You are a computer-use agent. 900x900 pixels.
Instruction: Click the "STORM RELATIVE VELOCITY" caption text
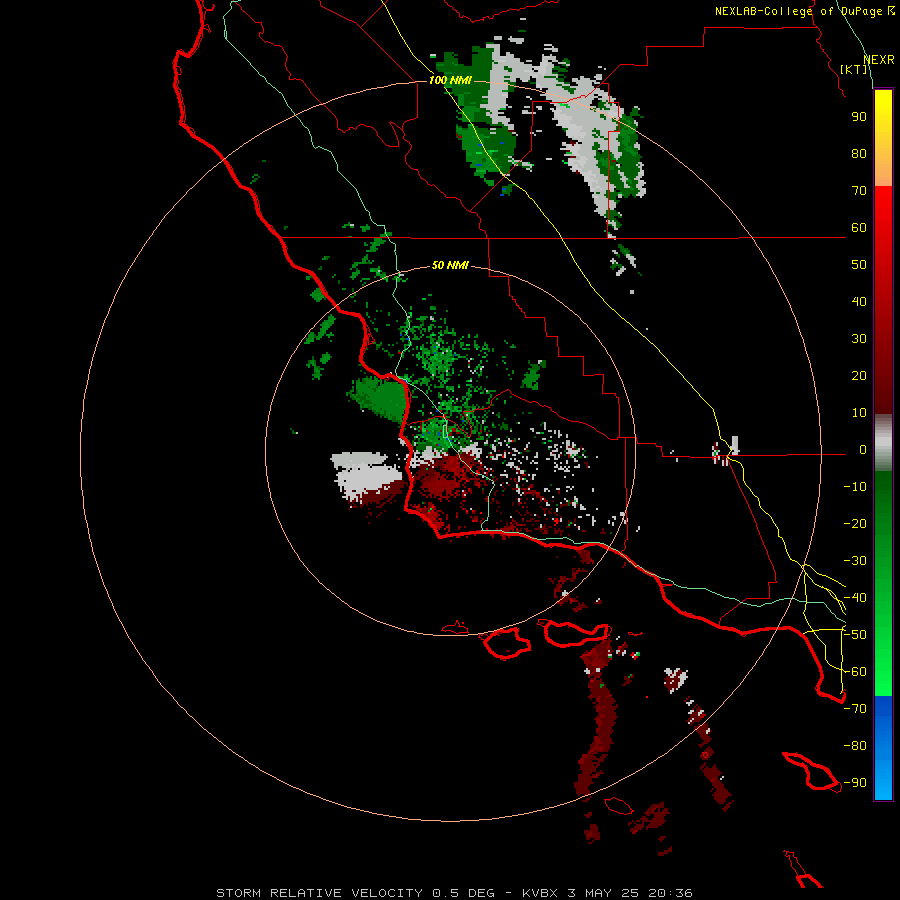click(319, 893)
